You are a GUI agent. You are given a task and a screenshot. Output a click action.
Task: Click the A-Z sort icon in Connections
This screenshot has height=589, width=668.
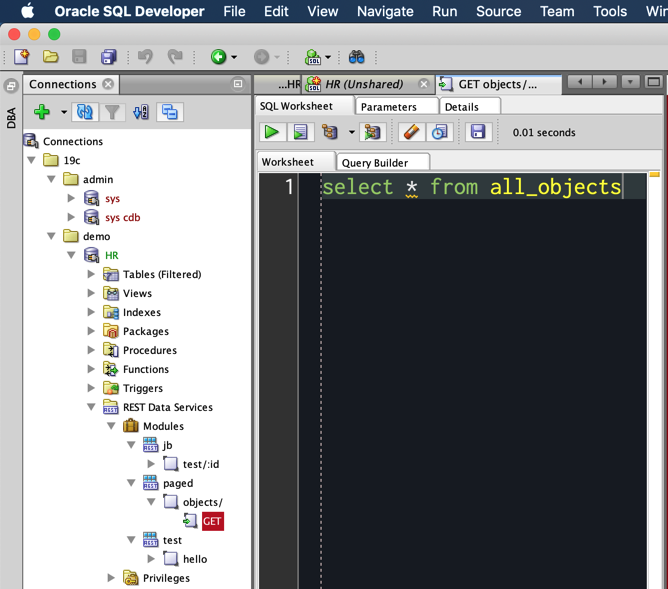coord(141,112)
